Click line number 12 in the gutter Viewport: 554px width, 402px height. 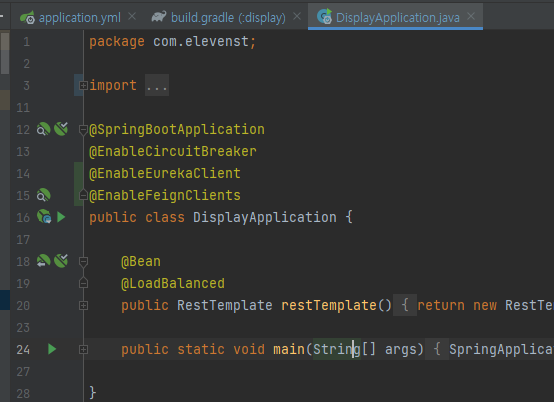[23, 130]
